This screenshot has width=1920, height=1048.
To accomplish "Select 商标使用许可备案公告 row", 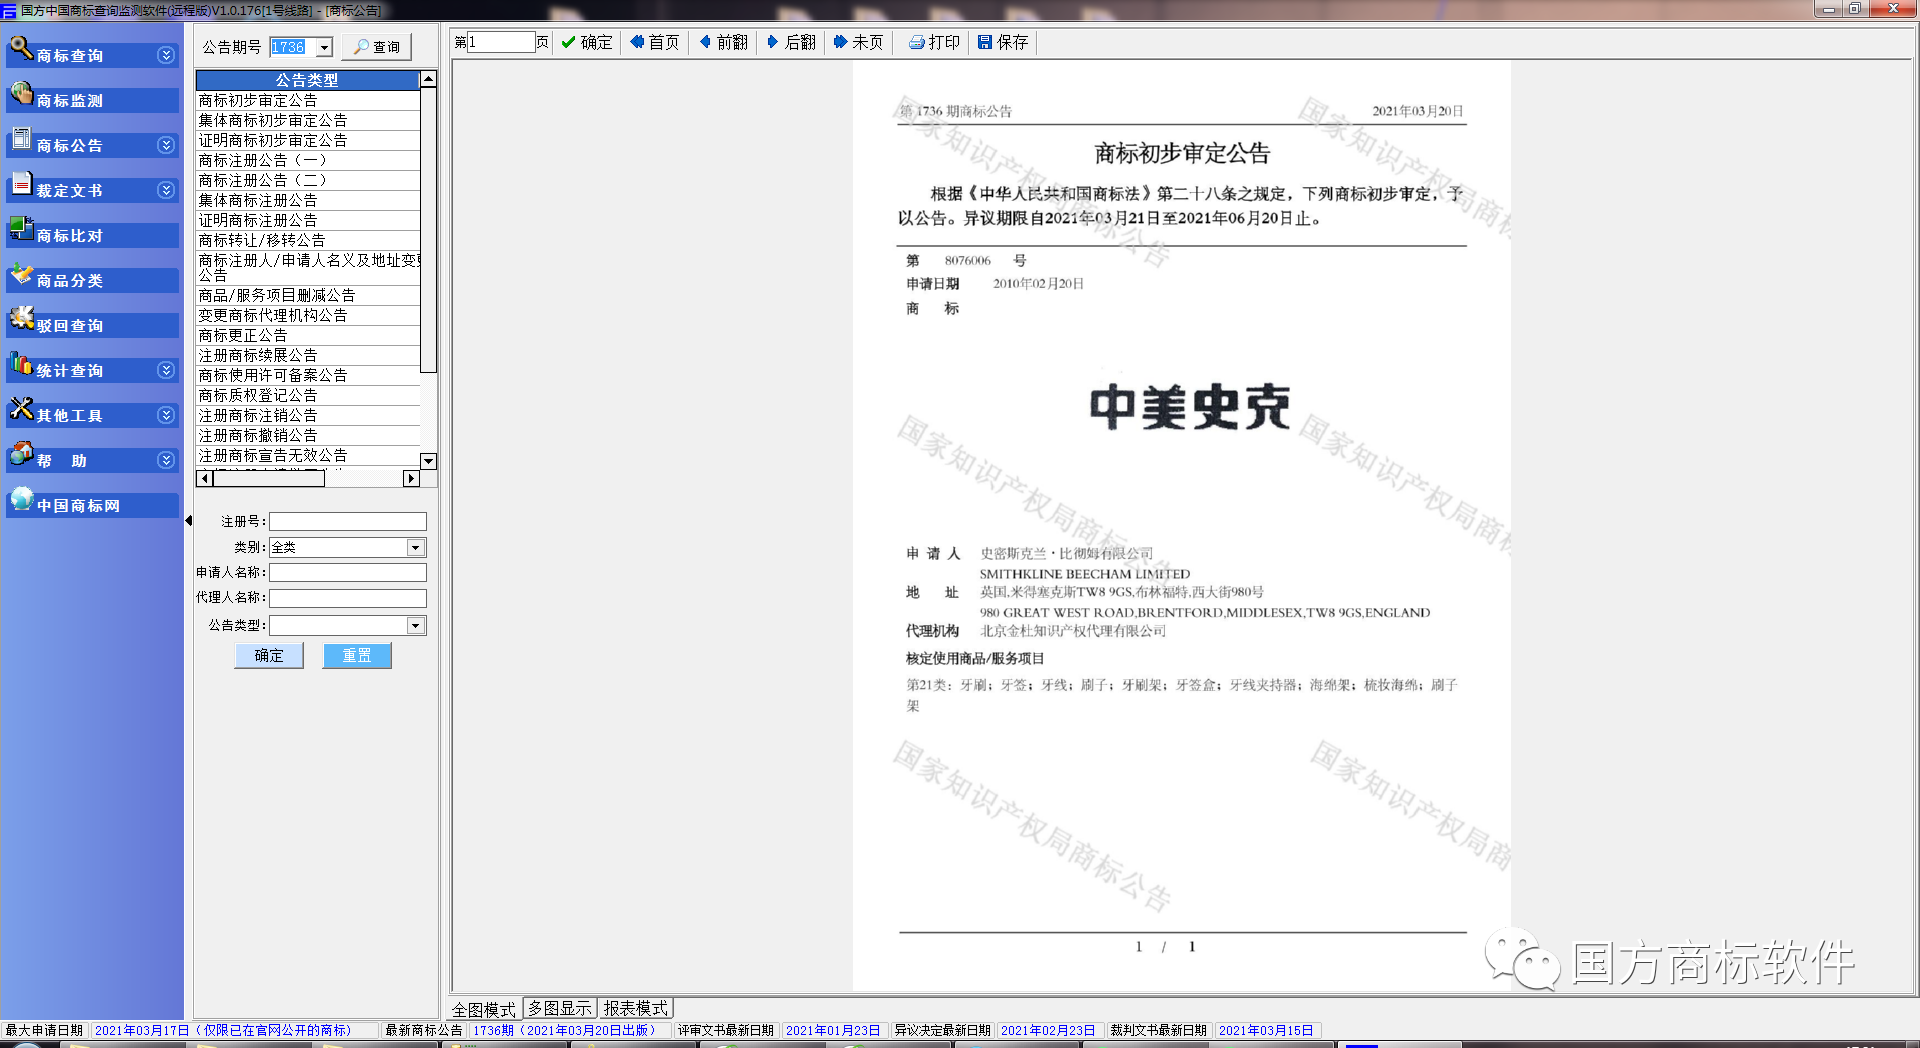I will pyautogui.click(x=308, y=375).
